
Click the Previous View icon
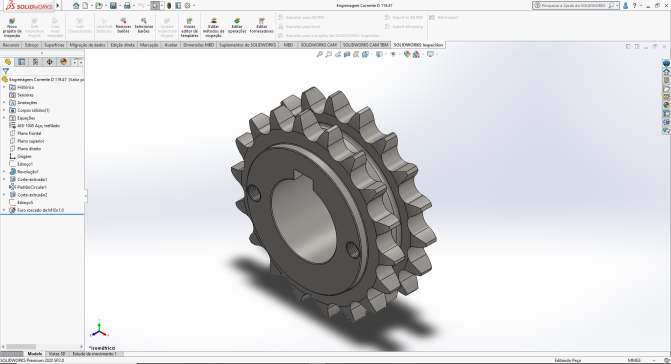click(x=338, y=54)
